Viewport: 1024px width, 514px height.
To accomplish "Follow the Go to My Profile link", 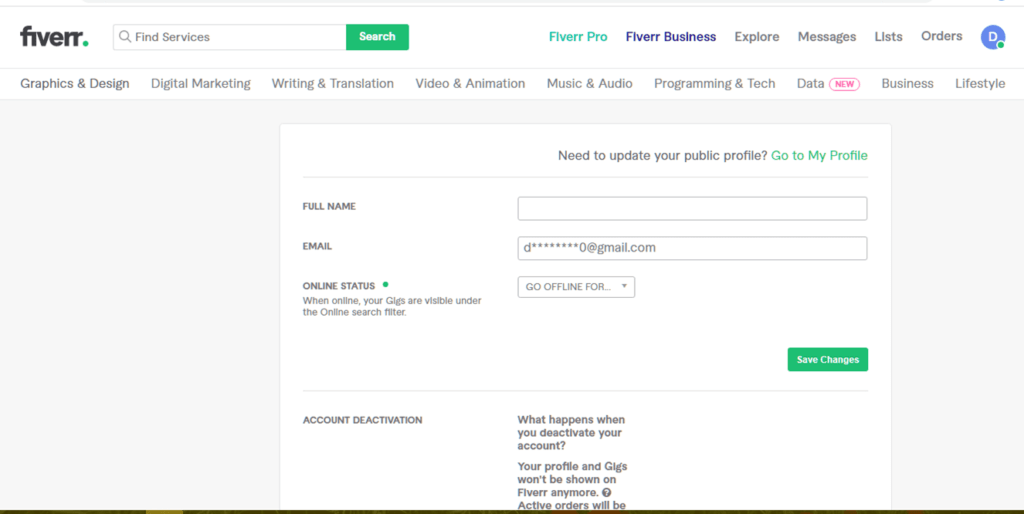I will pos(819,155).
